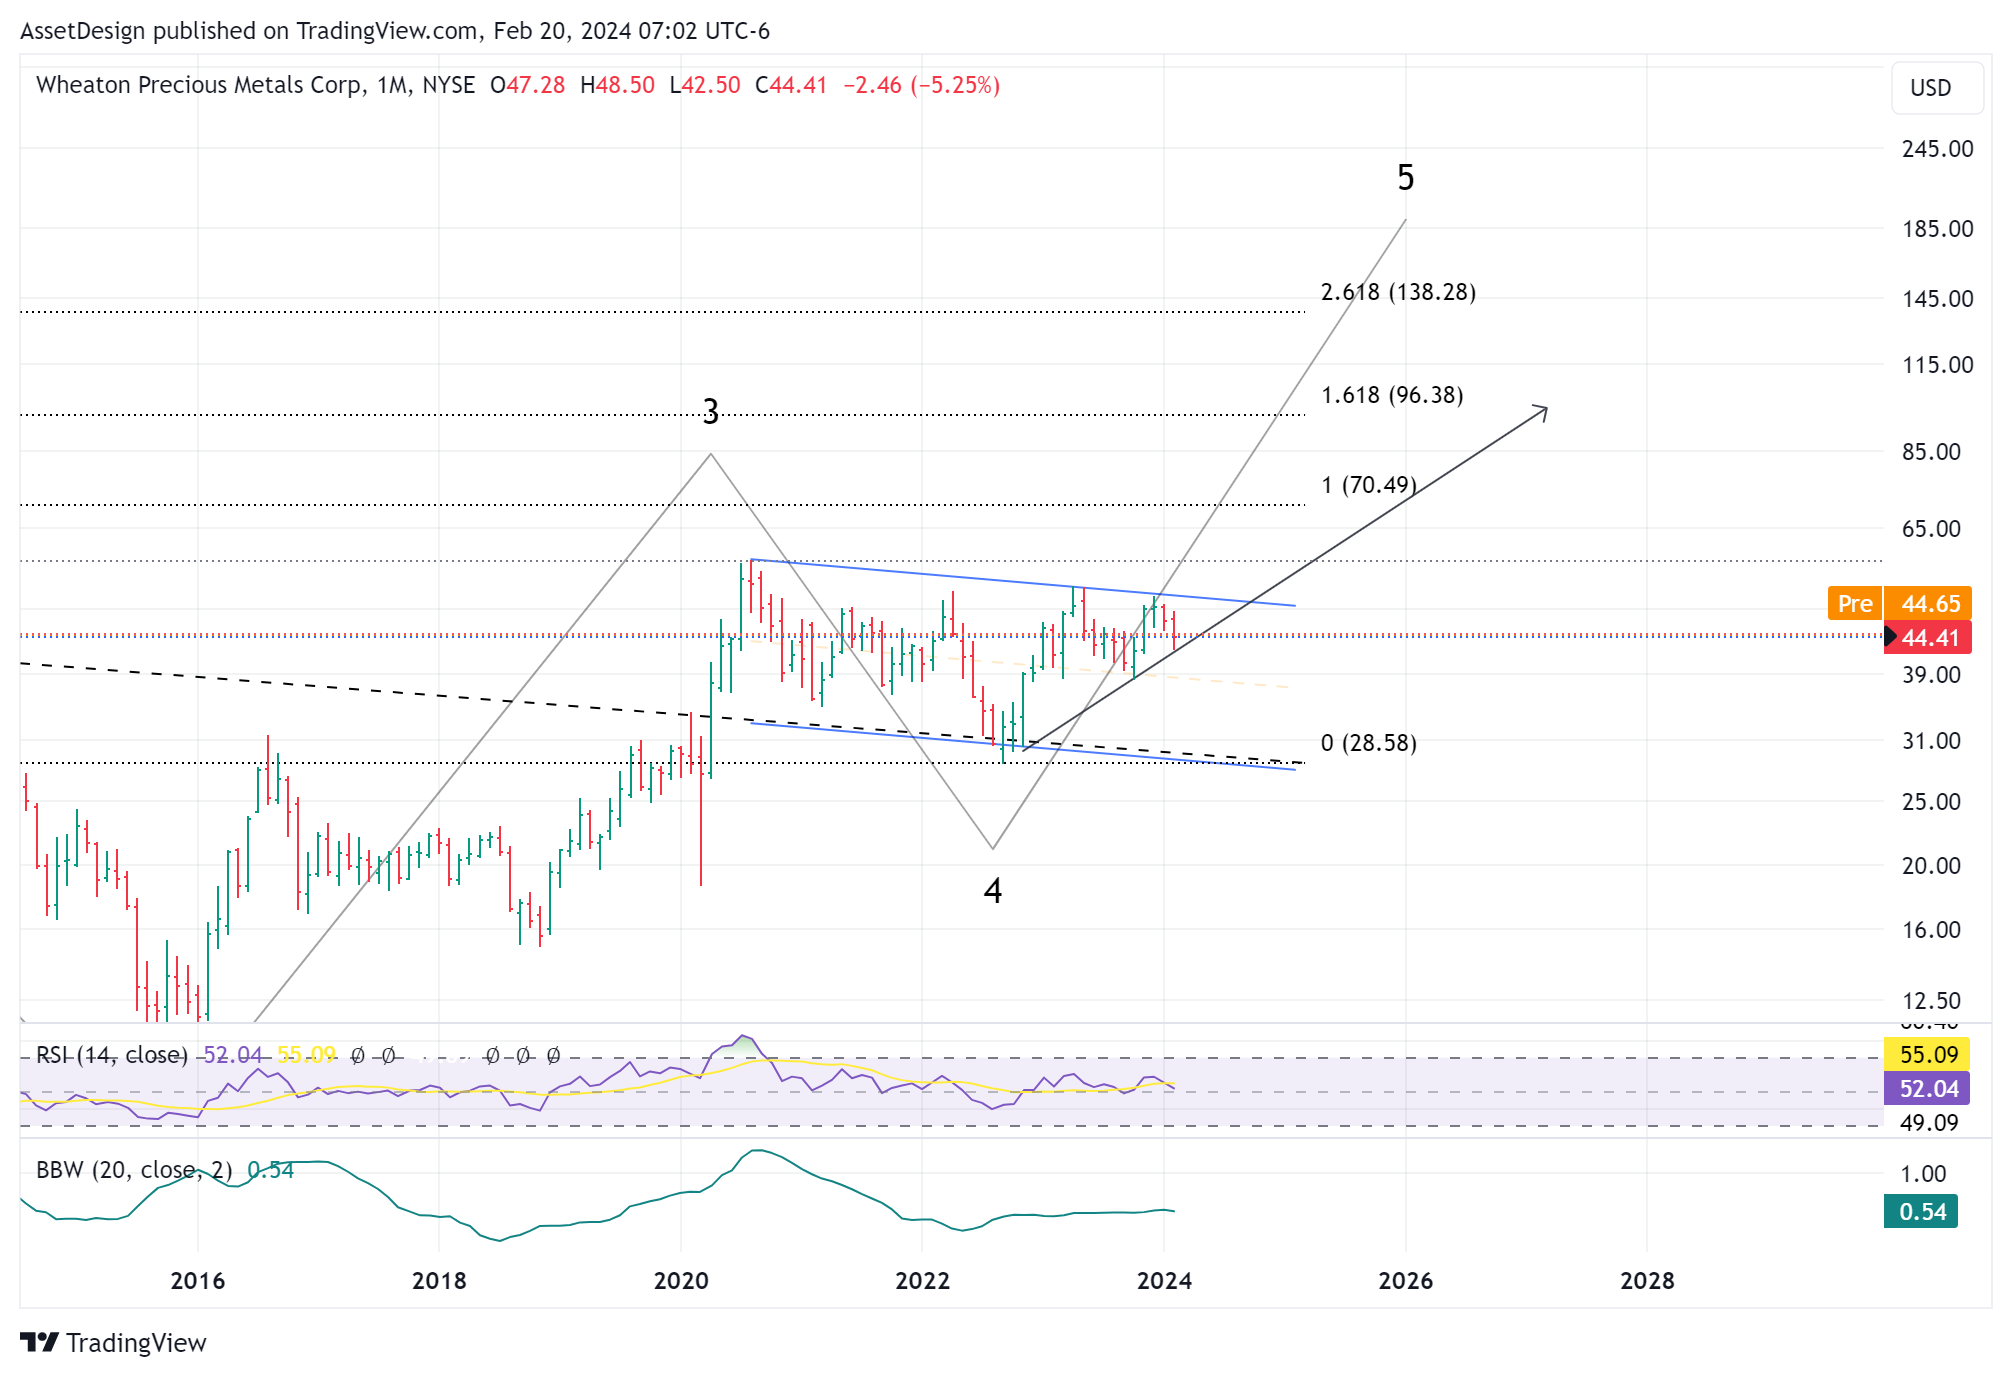Click the 185.00 price axis label
Screen dimensions: 2012x1378
click(x=1937, y=229)
